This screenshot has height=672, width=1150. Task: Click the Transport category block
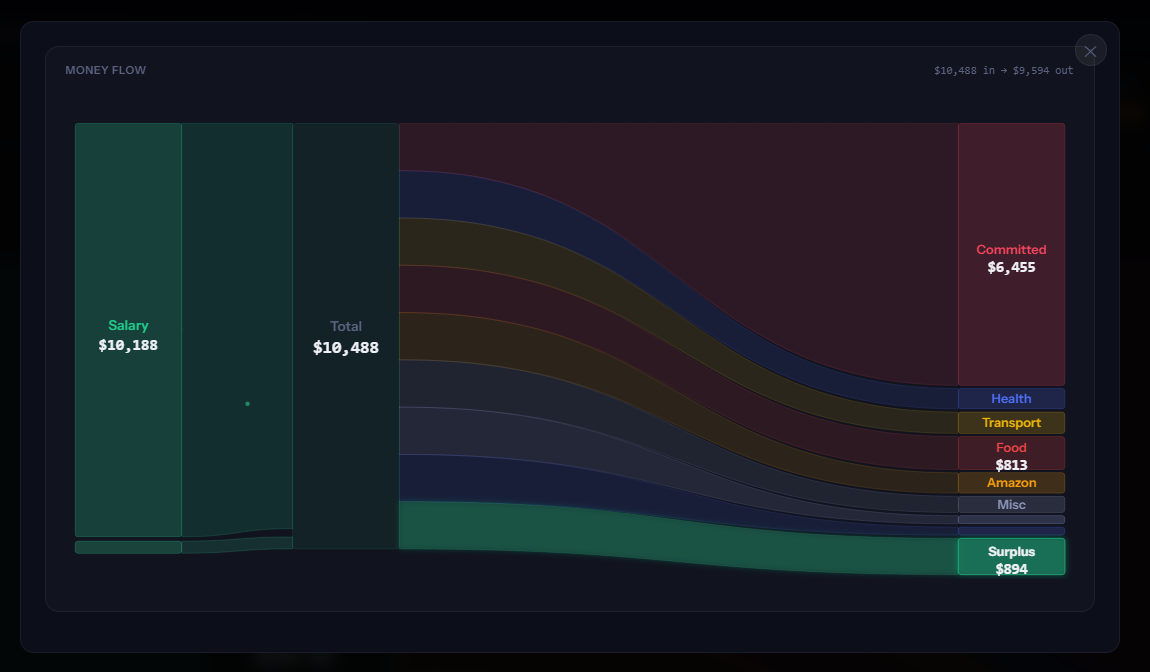(x=1011, y=422)
